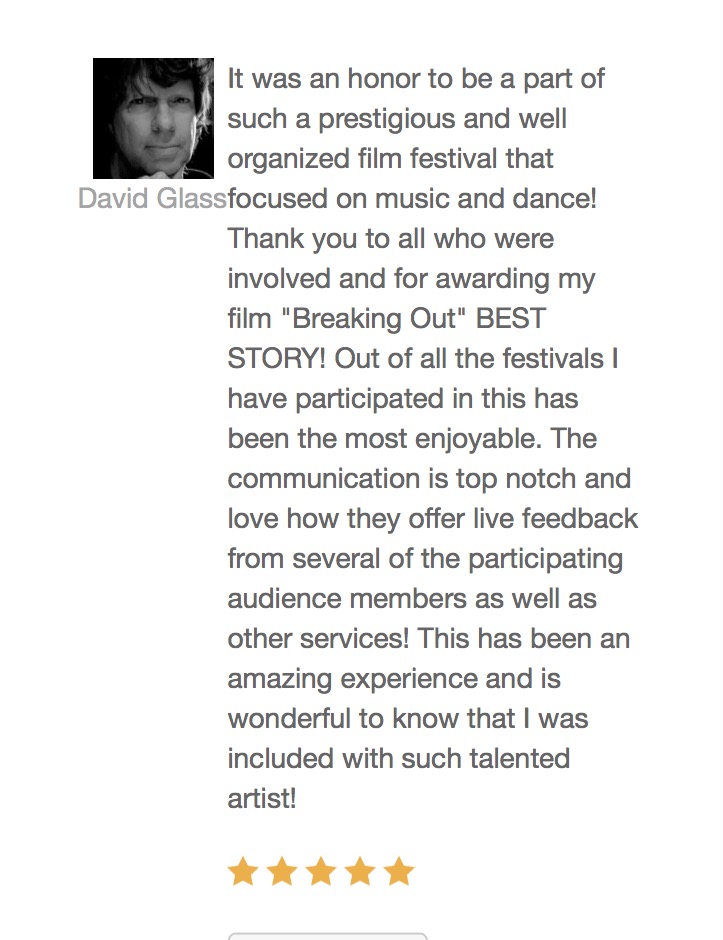
Task: Click the first star in the rating
Action: coord(242,871)
